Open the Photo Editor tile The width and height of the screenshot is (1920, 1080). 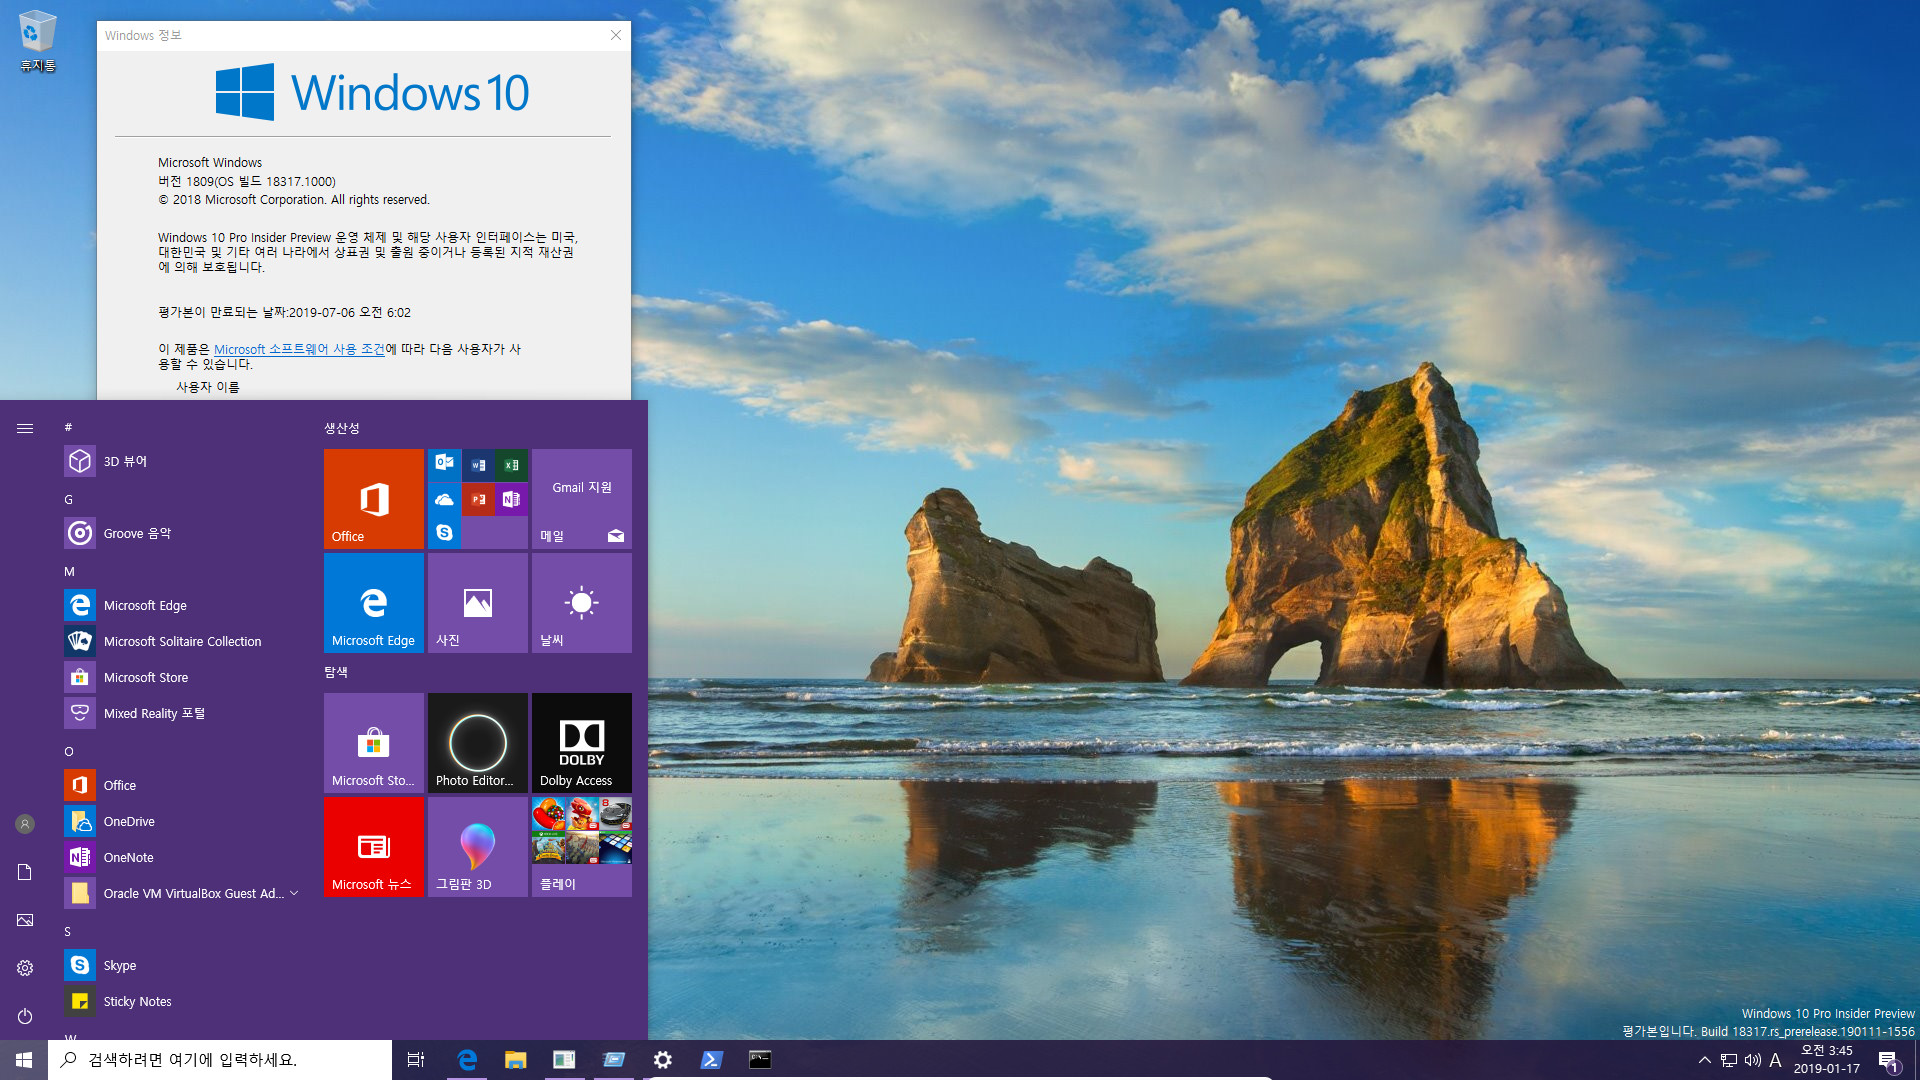[x=478, y=743]
